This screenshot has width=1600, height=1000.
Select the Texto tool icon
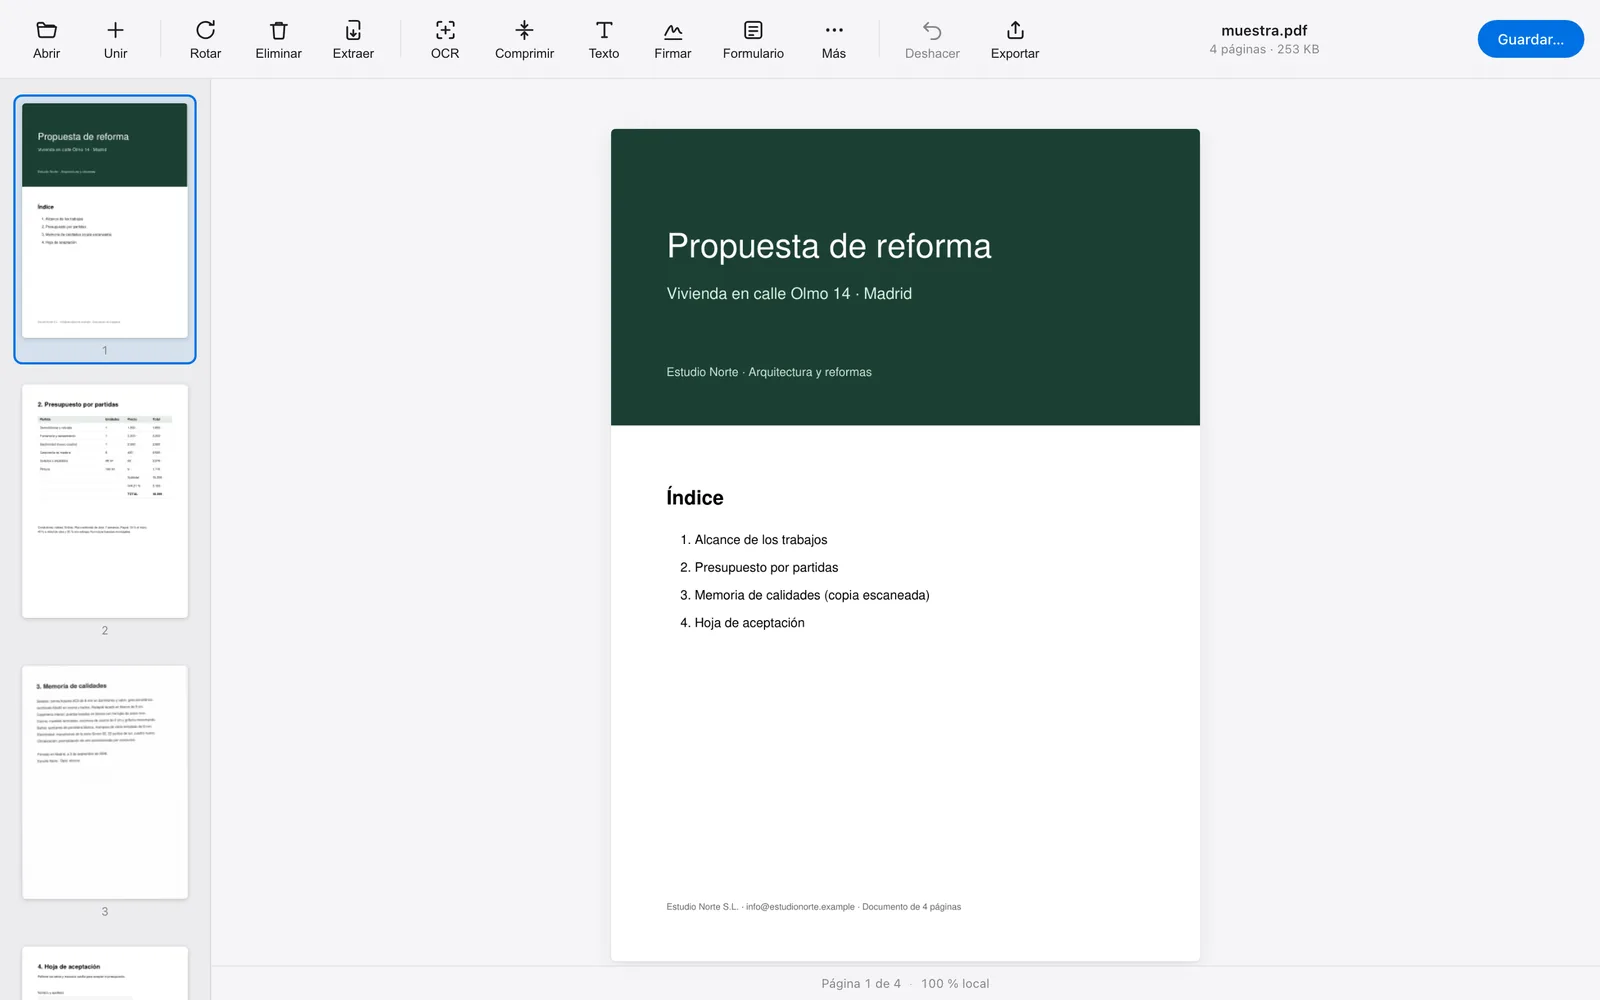pos(604,31)
